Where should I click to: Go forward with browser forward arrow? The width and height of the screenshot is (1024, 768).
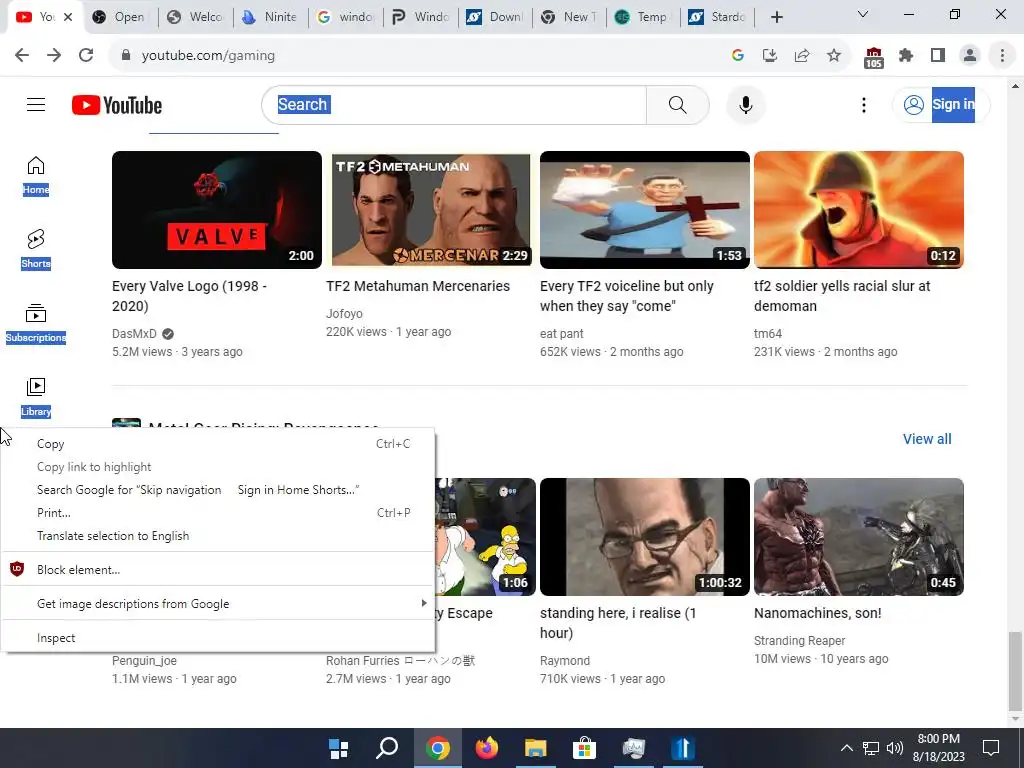click(x=54, y=56)
